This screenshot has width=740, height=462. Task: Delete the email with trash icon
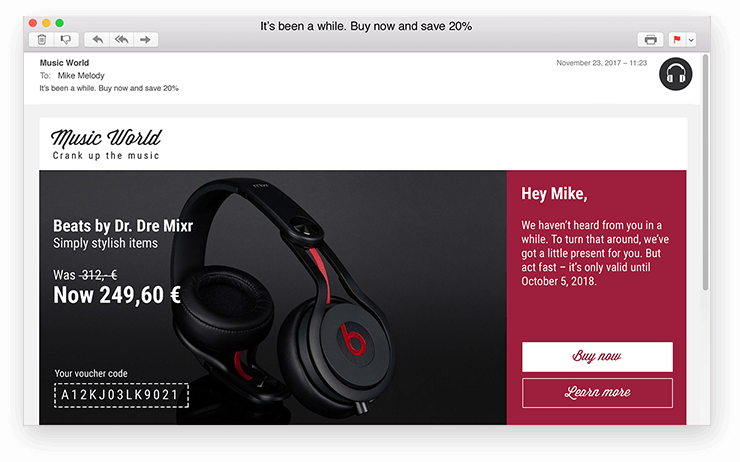(42, 40)
